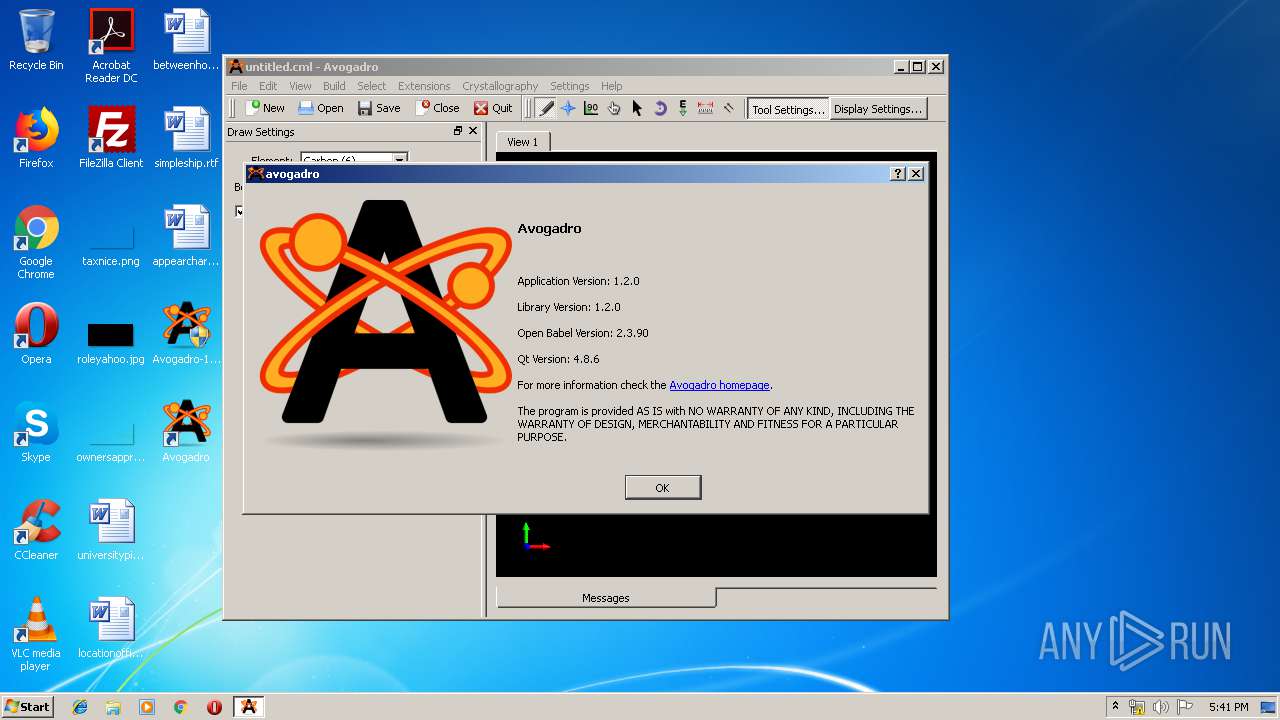Toggle the Display Settings panel button
This screenshot has height=720, width=1280.
(x=878, y=109)
